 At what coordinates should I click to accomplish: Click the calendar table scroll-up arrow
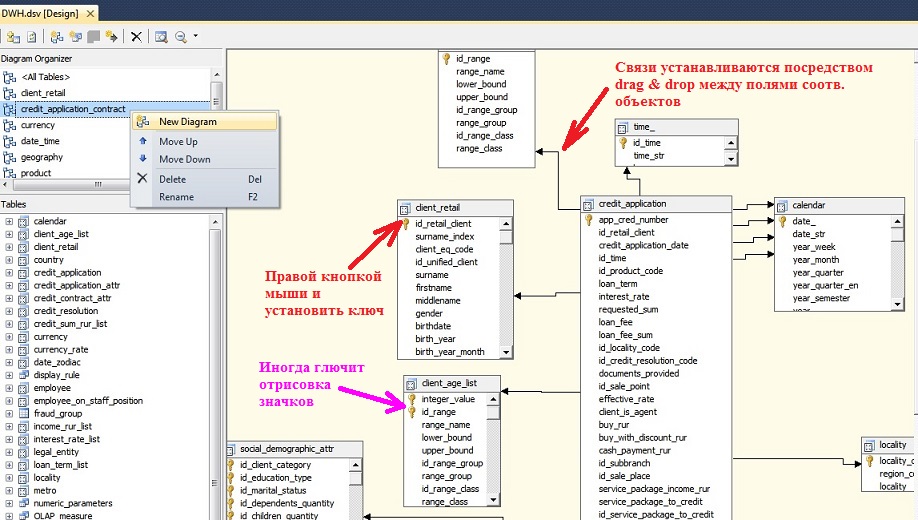898,221
